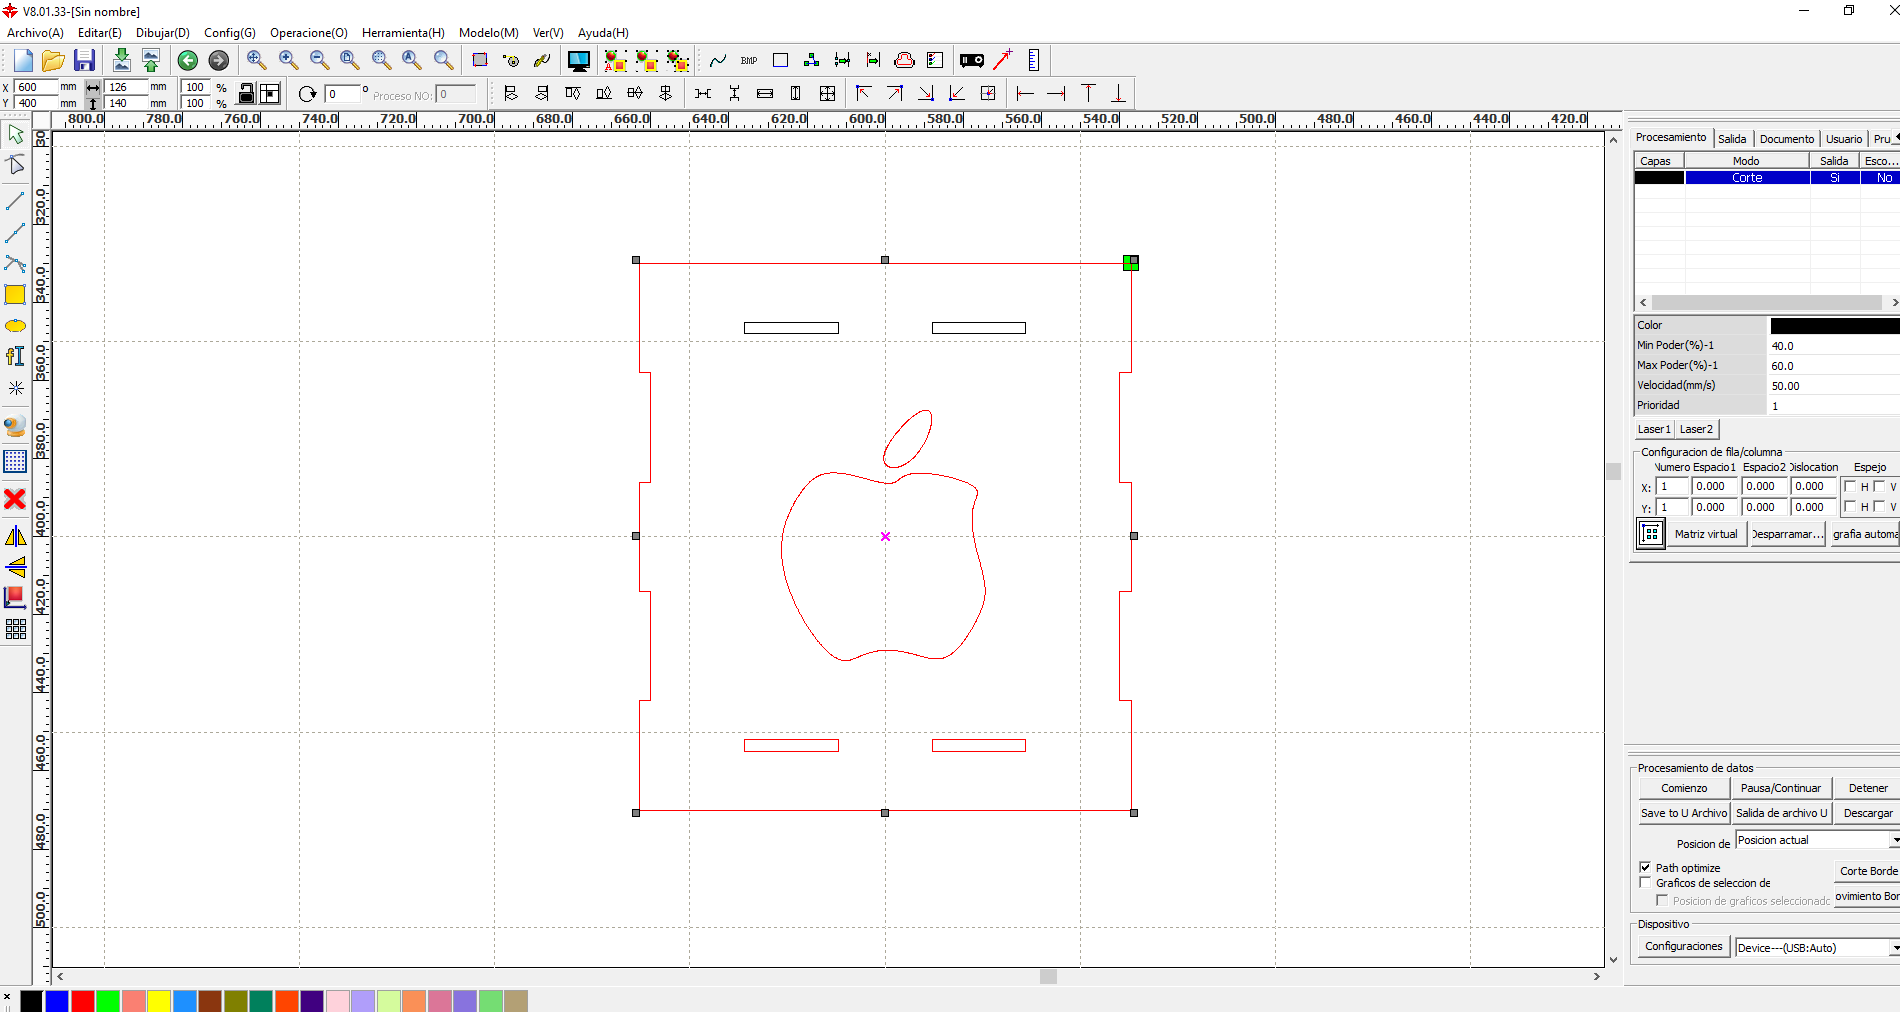Open the Device (USB:Auto) dropdown

coord(1817,948)
